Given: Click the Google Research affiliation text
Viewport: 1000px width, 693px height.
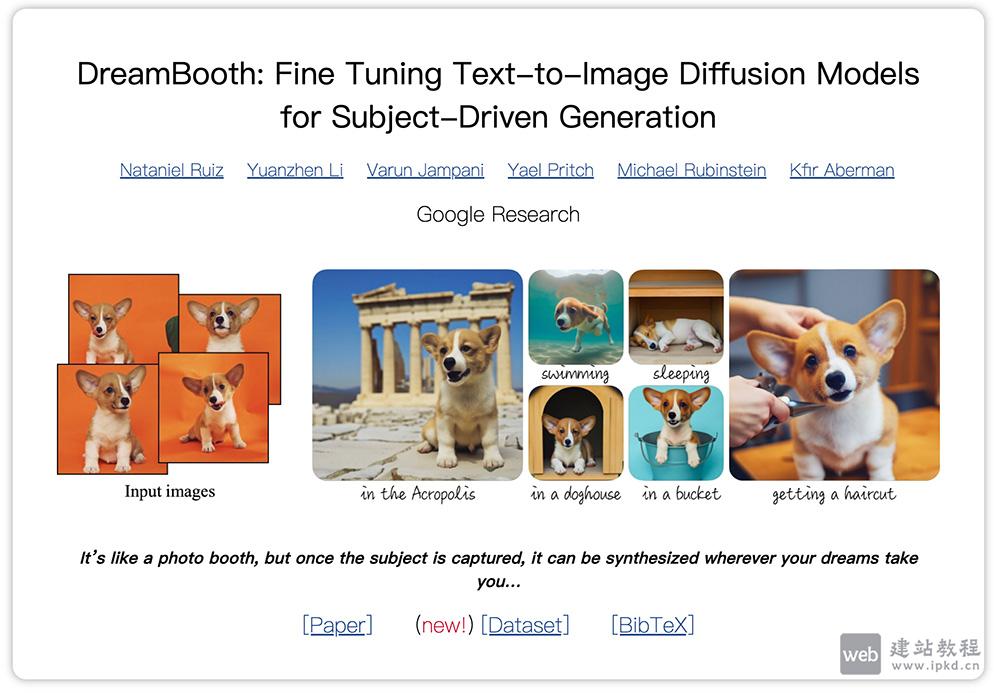Looking at the screenshot, I should [x=498, y=214].
